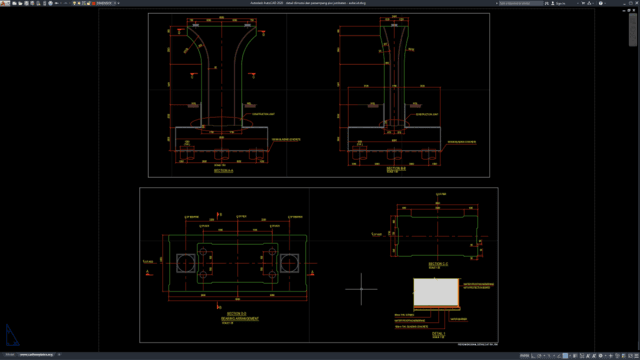
Task: Open the Autodesk App Store cart icon
Action: (583, 3)
